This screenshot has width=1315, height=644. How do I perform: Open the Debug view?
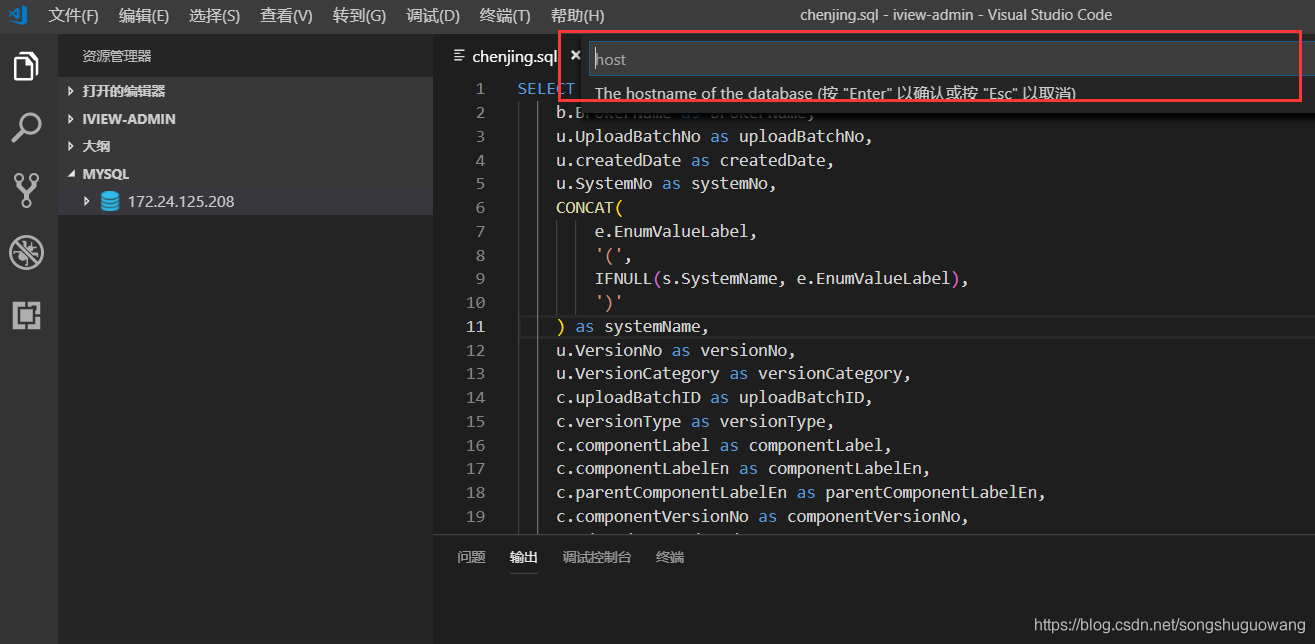(x=25, y=252)
